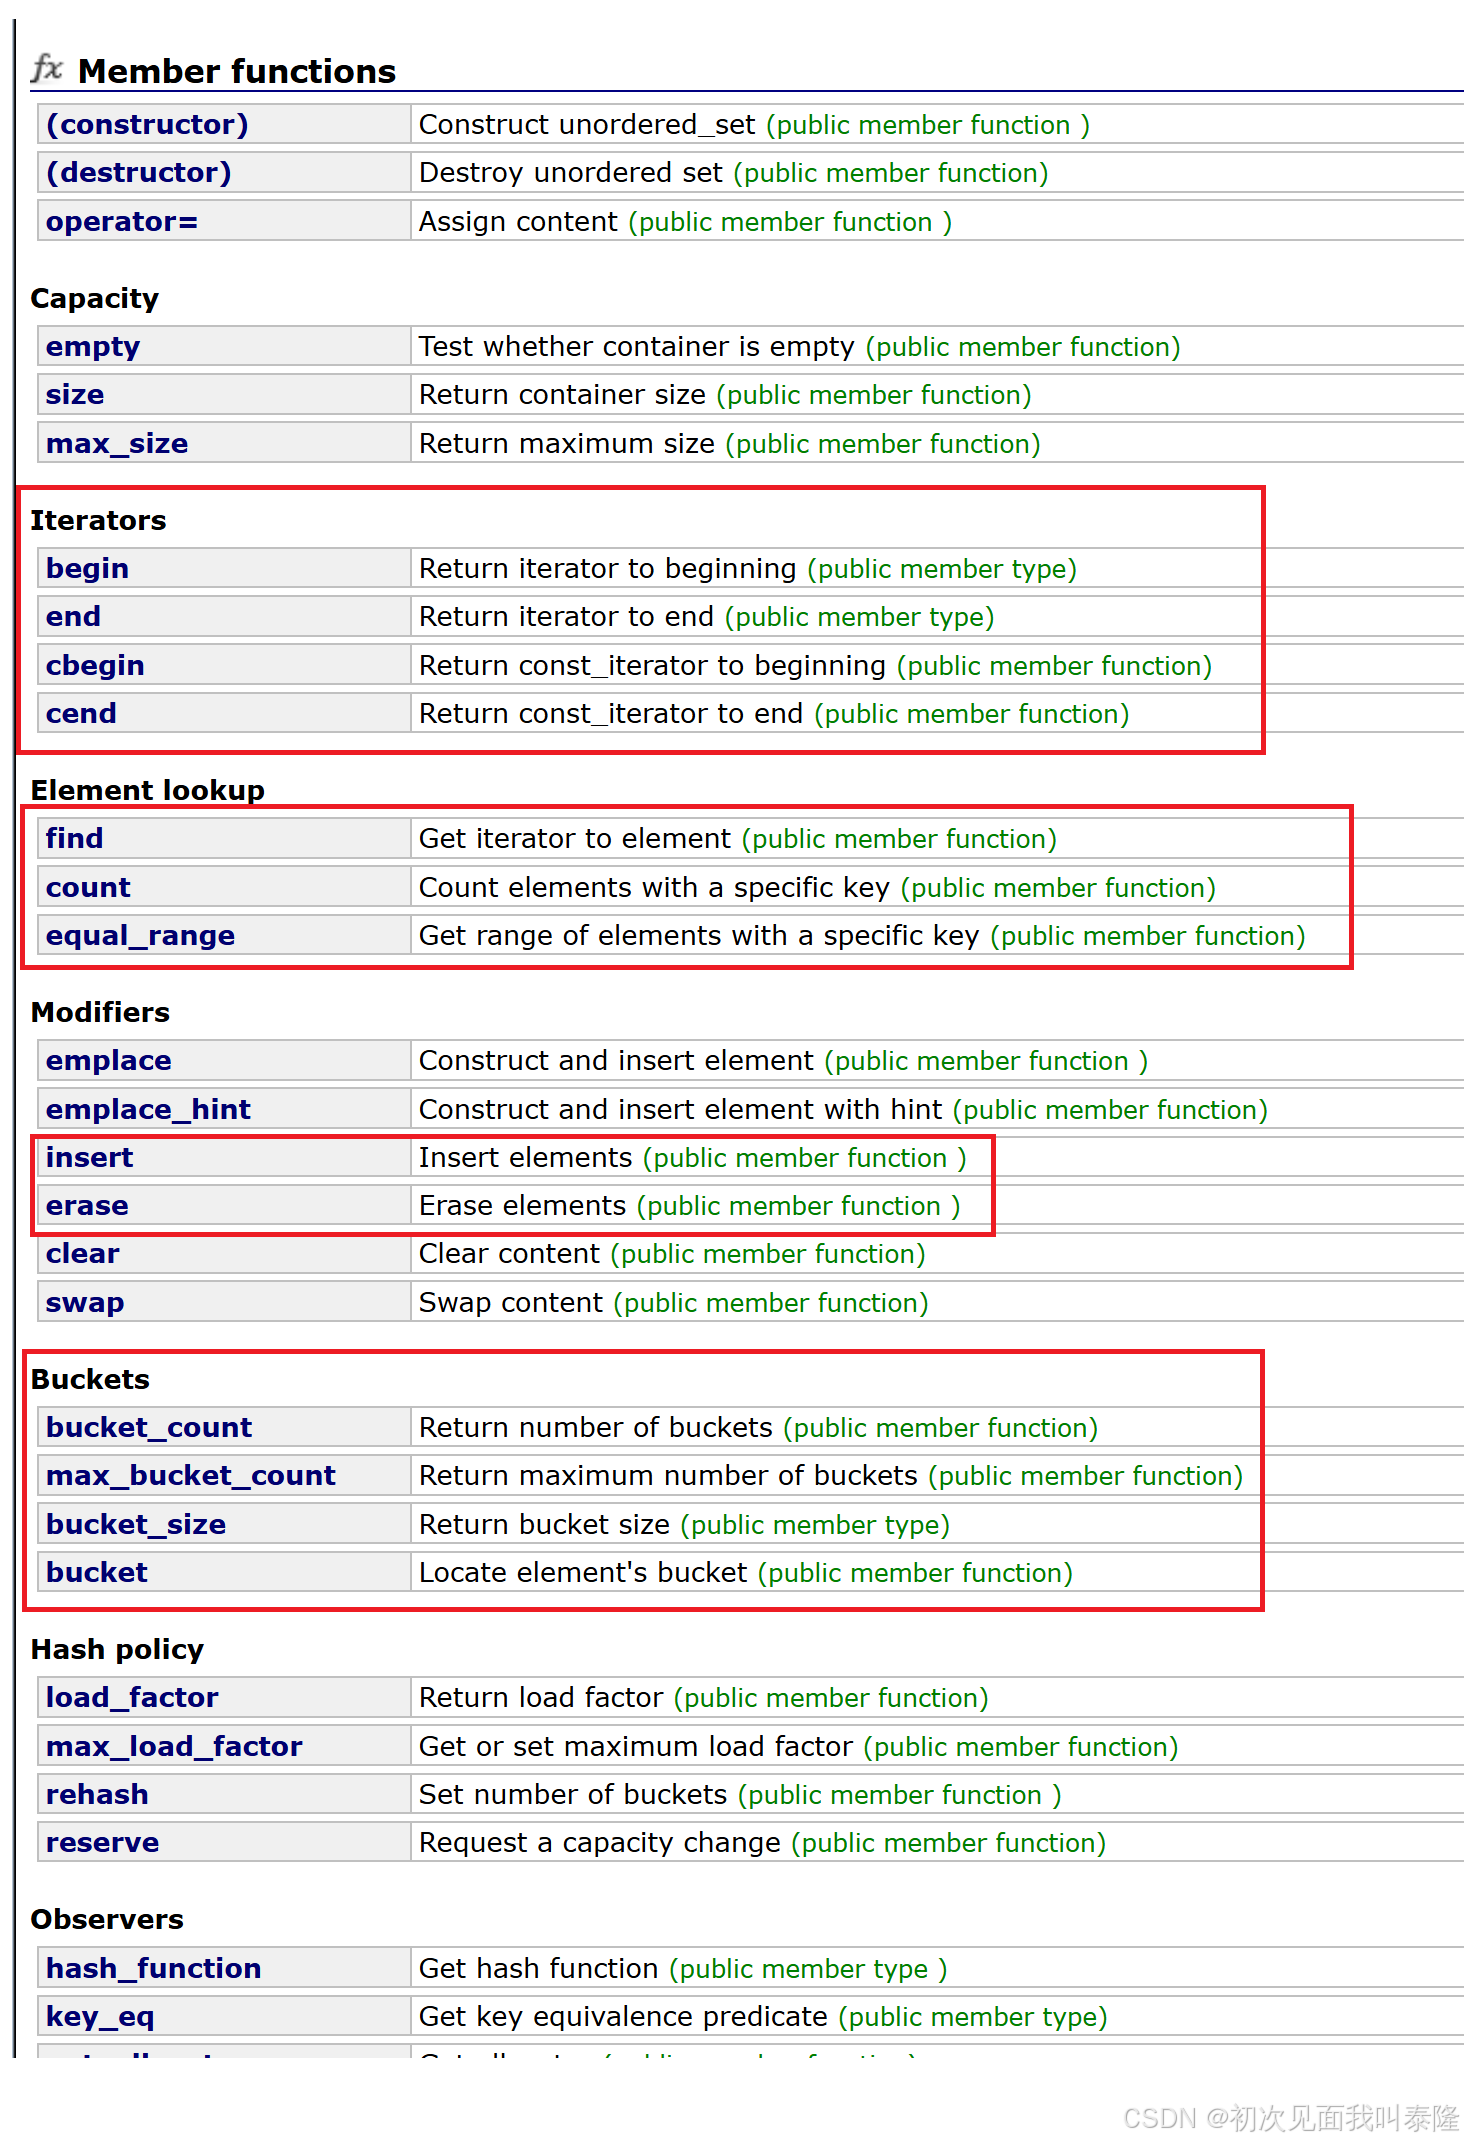Open the find function link
The width and height of the screenshot is (1464, 2144).
(75, 838)
